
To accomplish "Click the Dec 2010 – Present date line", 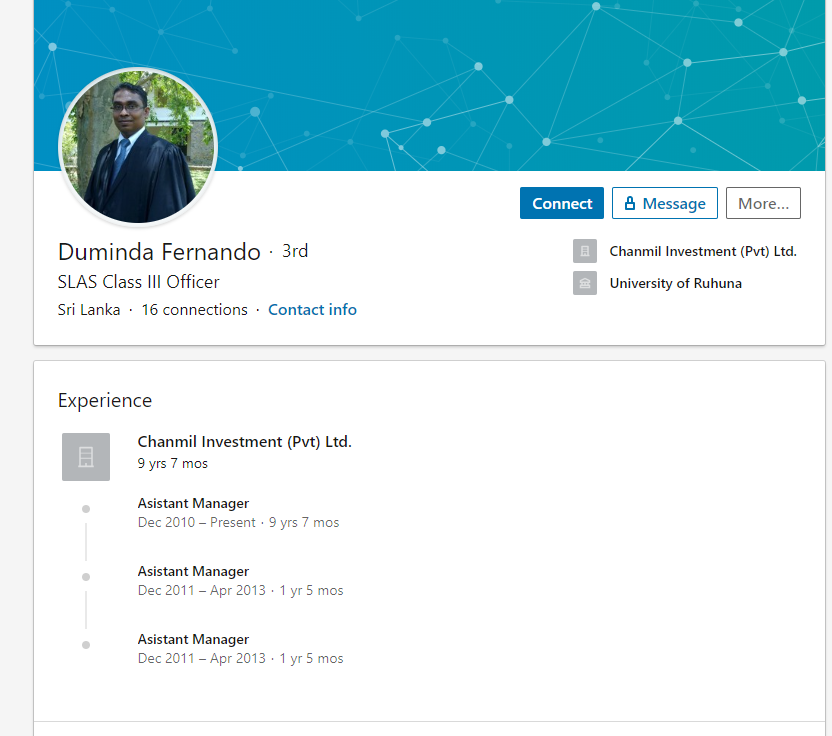I will (x=238, y=522).
